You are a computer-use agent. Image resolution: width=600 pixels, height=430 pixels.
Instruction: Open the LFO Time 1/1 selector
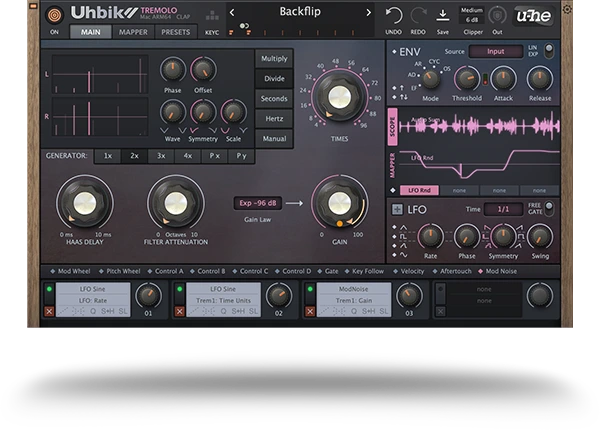503,209
